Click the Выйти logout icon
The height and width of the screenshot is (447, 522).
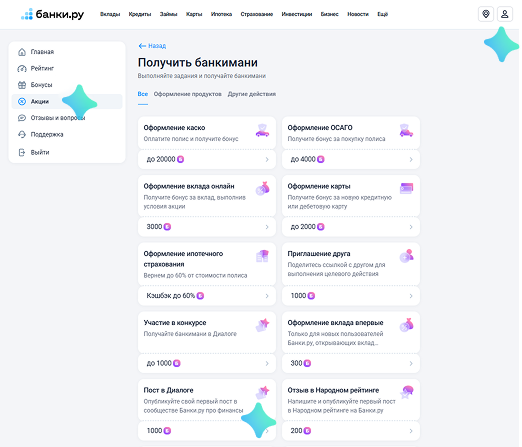22,152
